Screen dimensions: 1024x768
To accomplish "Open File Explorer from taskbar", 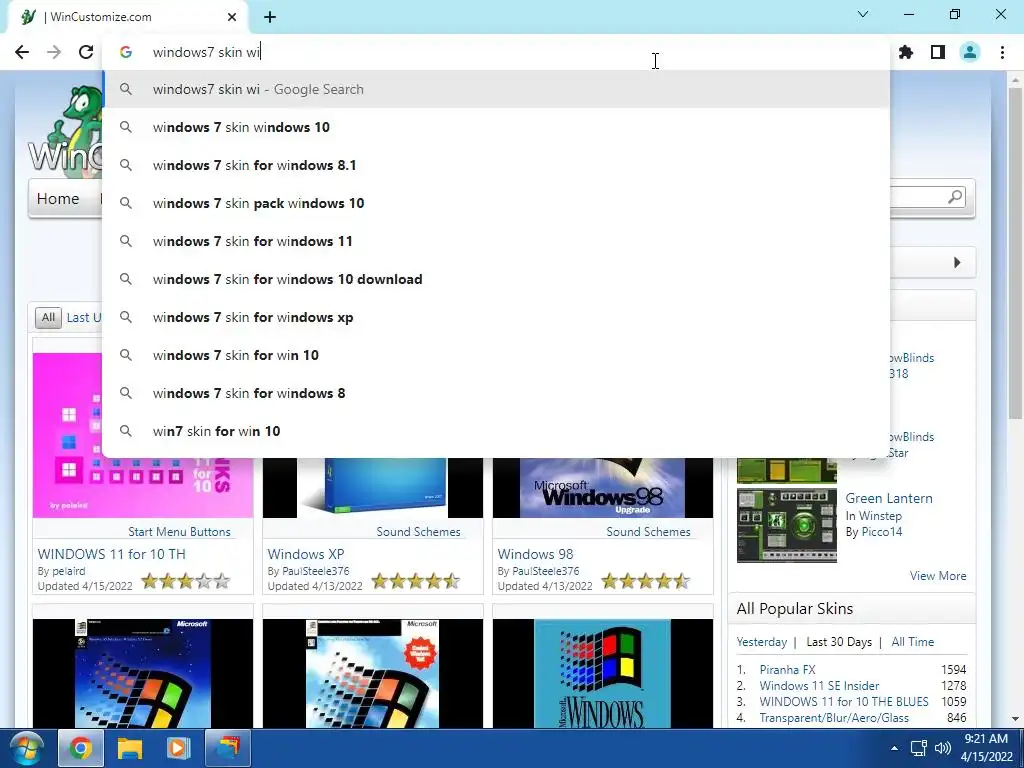I will pyautogui.click(x=129, y=748).
